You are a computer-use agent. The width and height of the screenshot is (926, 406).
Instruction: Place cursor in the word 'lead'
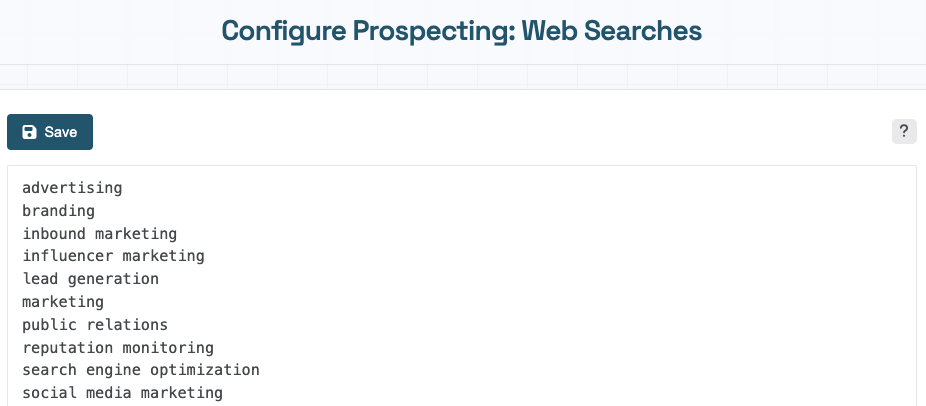pyautogui.click(x=40, y=279)
